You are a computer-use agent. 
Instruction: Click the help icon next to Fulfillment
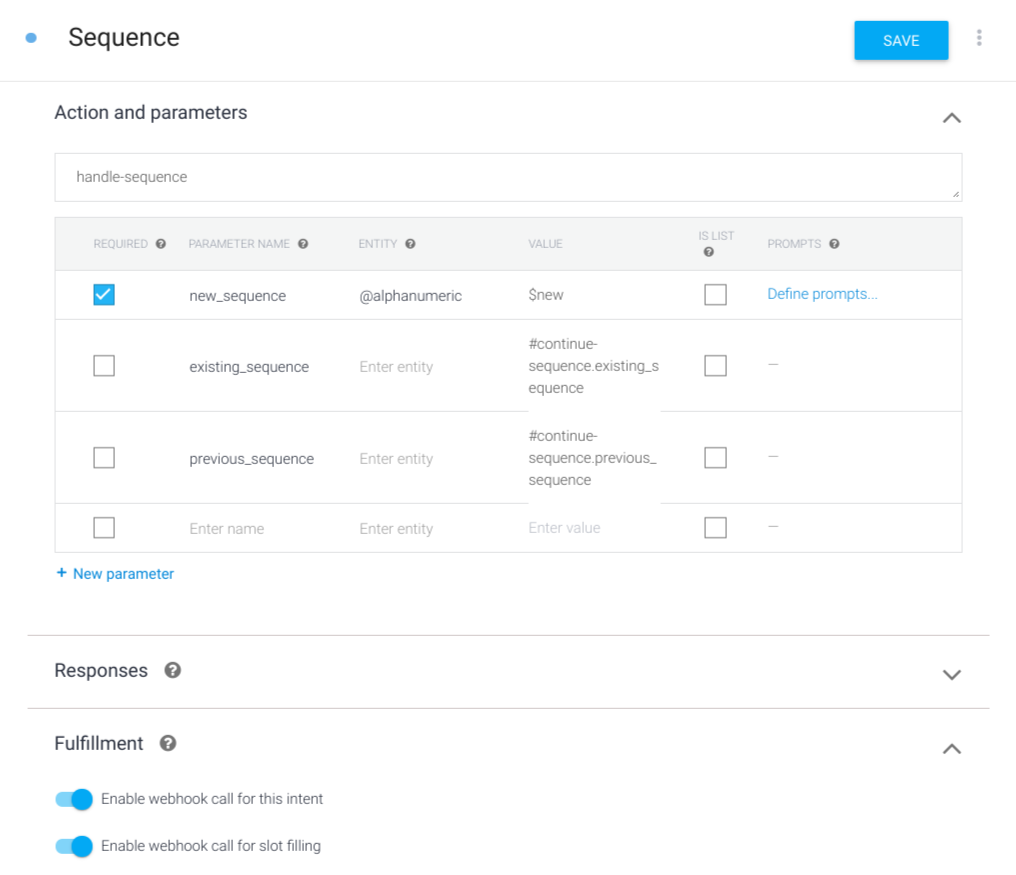(x=168, y=743)
